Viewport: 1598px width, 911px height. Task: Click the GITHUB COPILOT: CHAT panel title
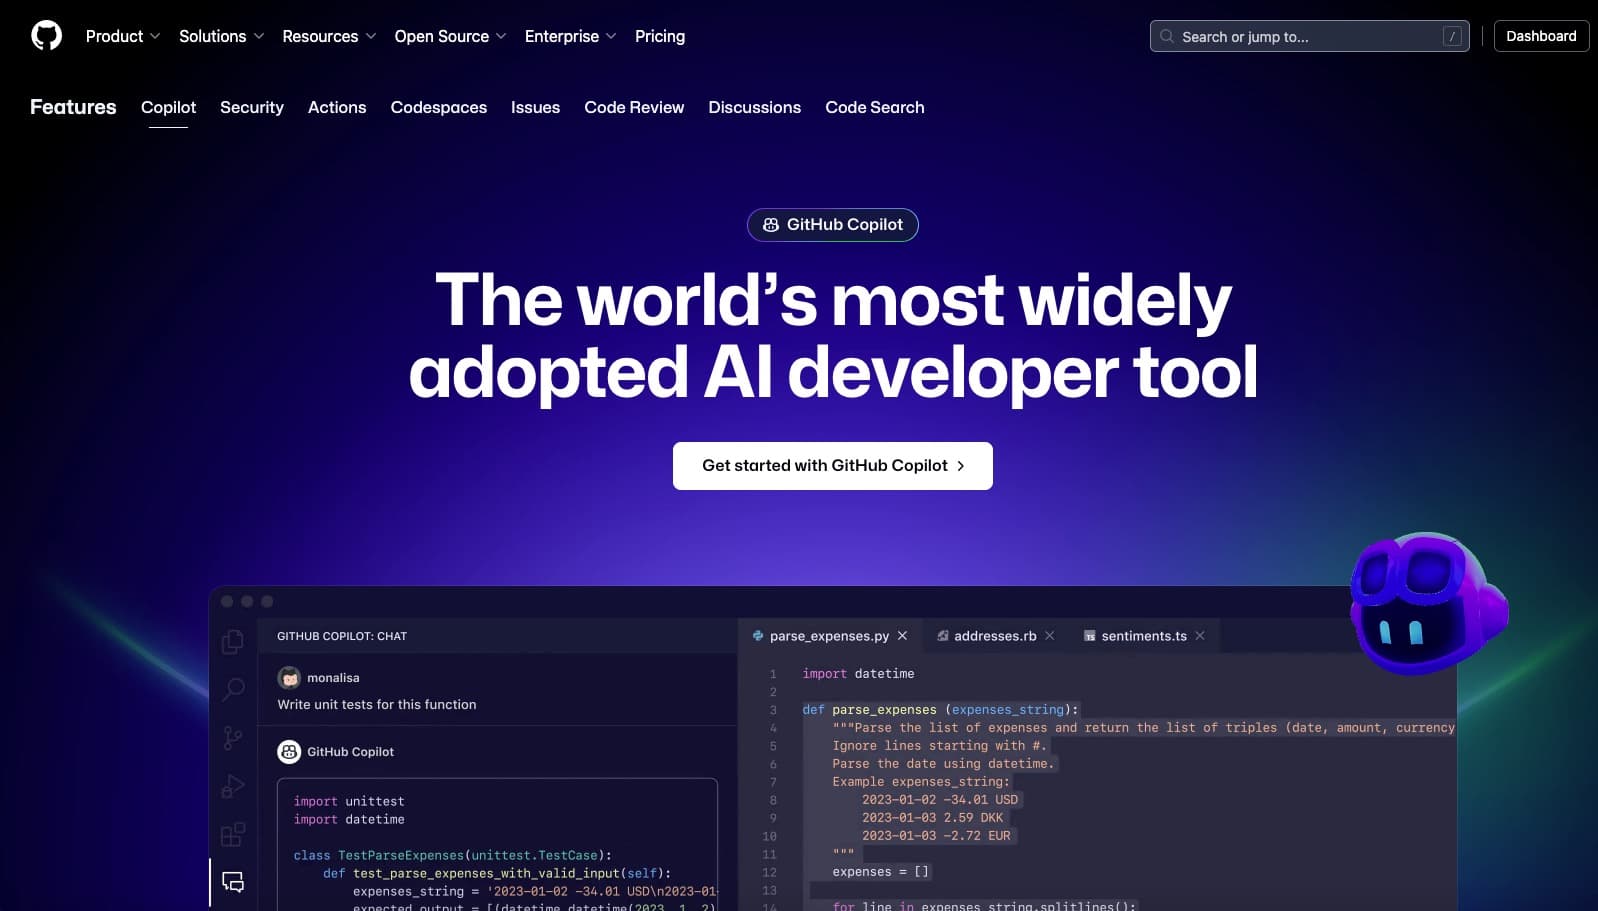(342, 636)
